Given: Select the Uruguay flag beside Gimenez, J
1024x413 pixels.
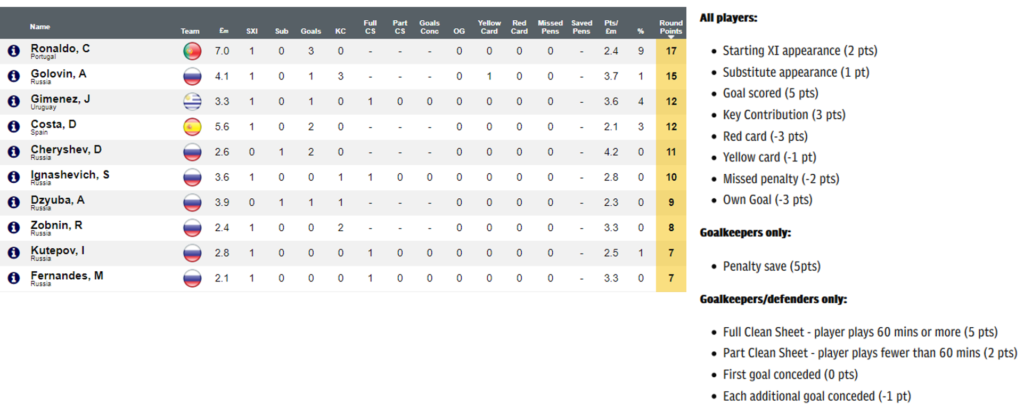Looking at the screenshot, I should [x=191, y=101].
